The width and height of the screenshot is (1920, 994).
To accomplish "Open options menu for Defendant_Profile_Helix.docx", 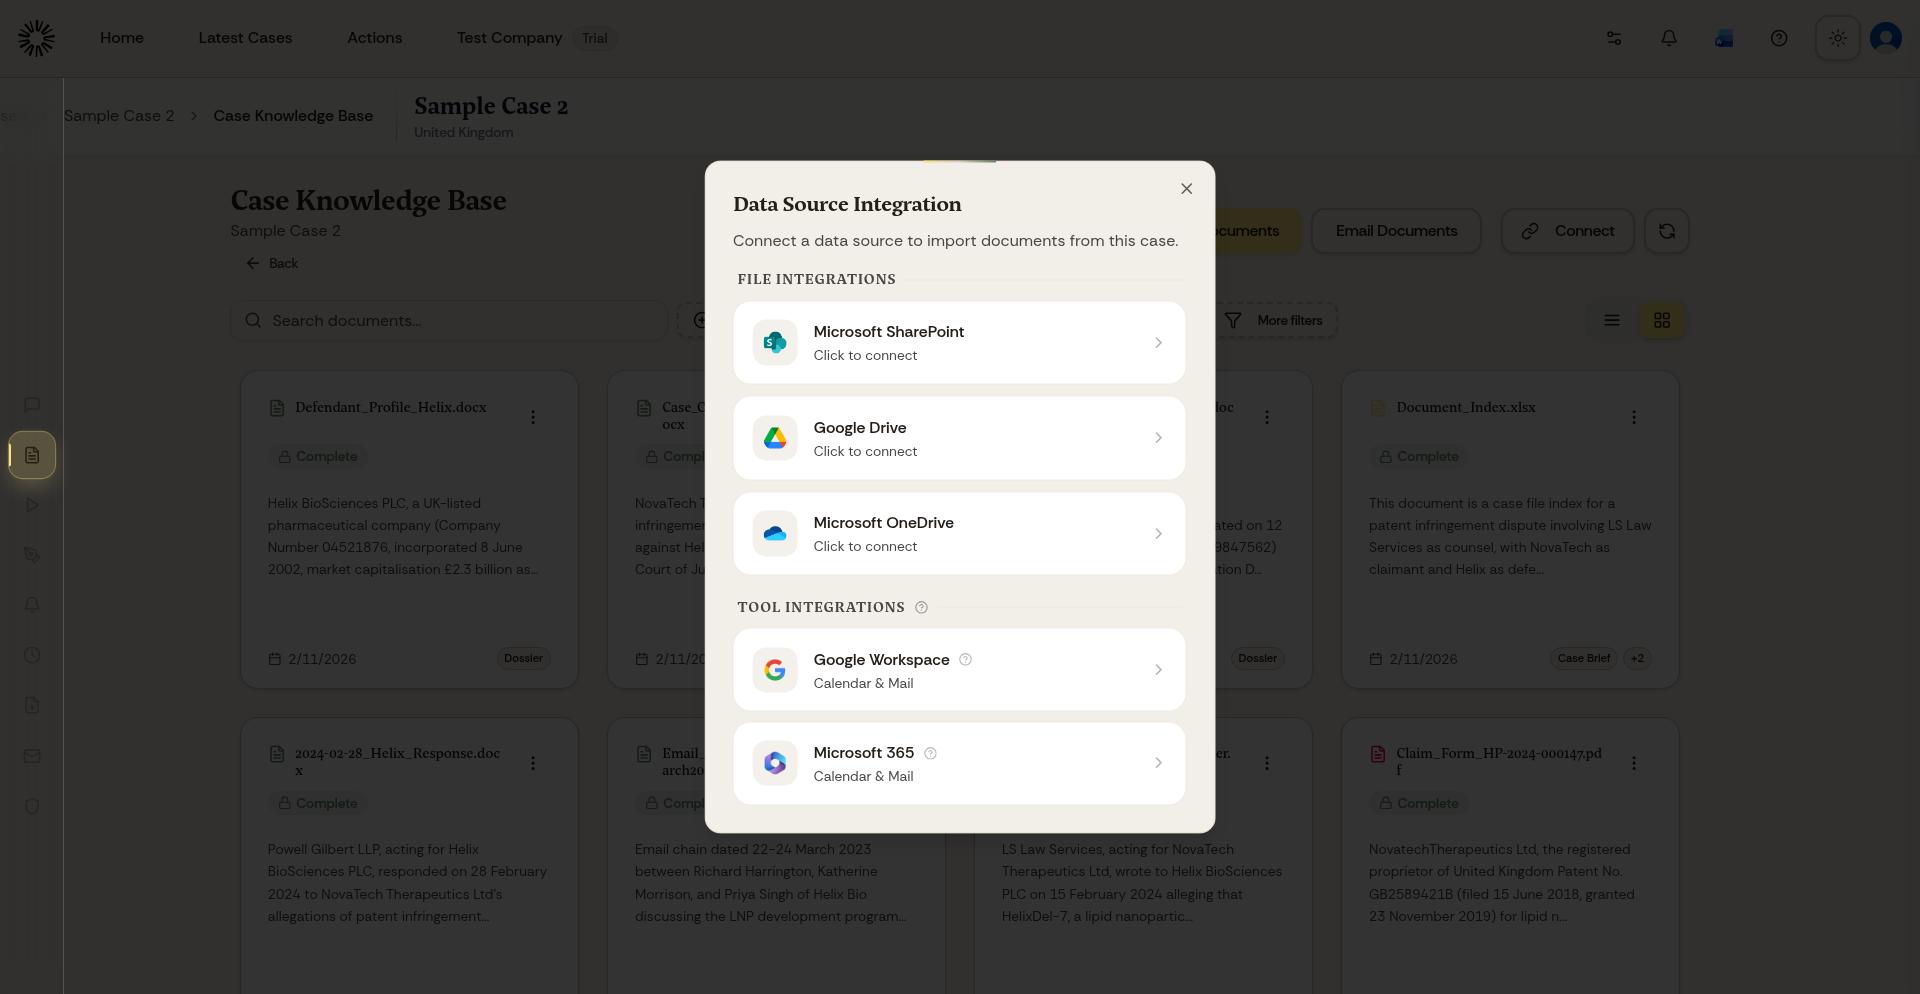I will click(533, 417).
